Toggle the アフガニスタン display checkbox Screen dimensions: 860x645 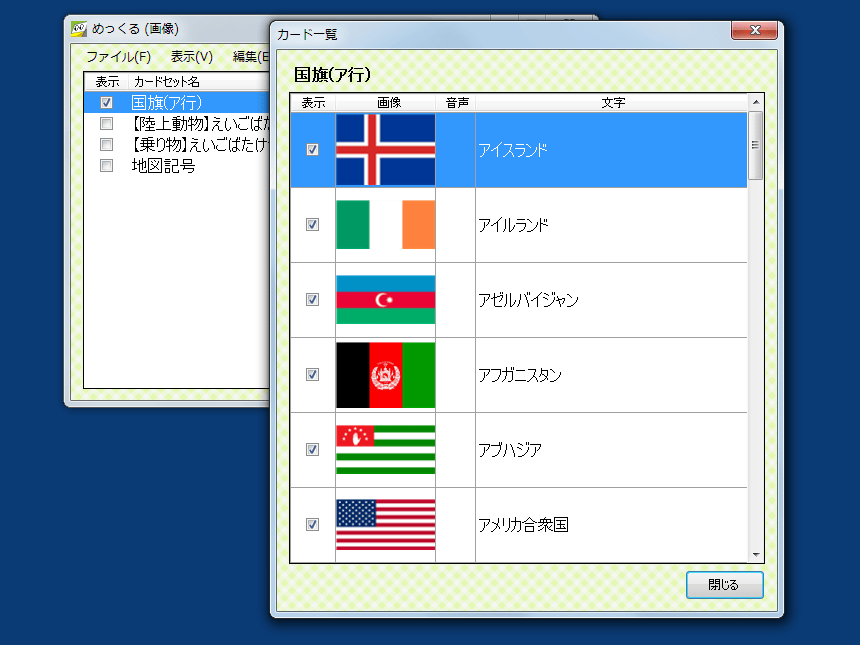[313, 375]
